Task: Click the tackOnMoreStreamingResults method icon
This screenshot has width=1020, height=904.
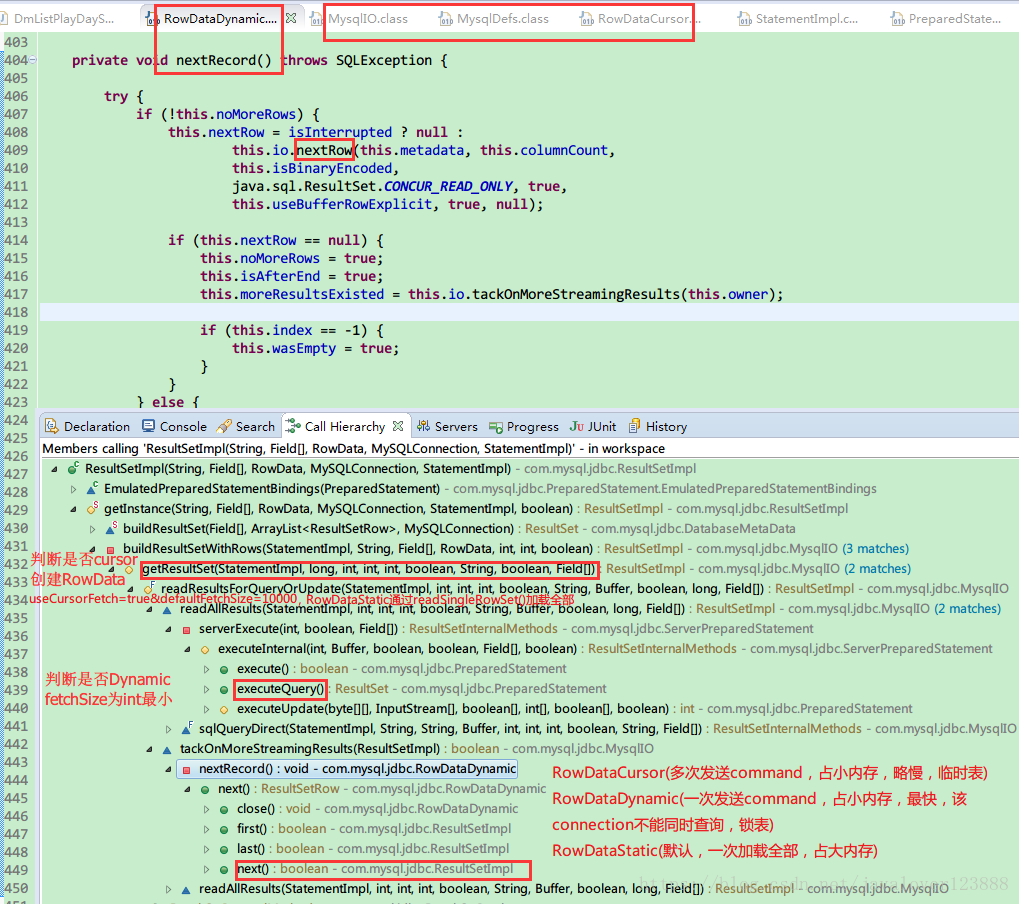Action: point(167,750)
